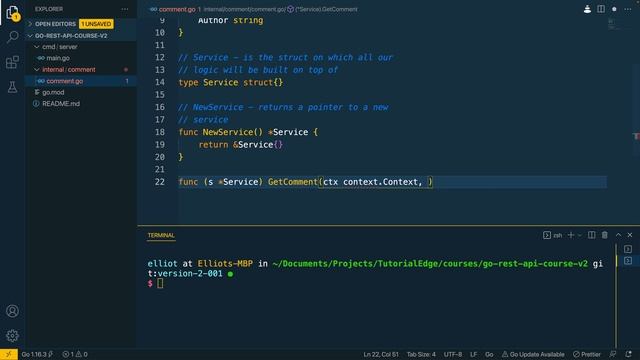
Task: Maximize the terminal panel with the up chevron
Action: (x=618, y=235)
